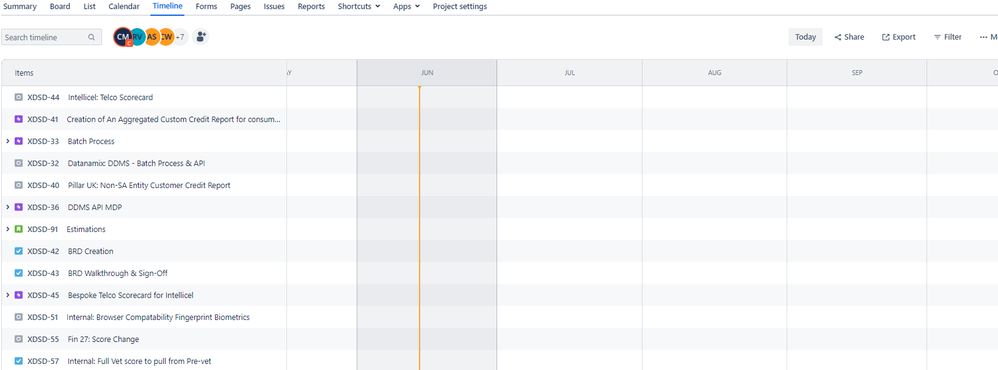The image size is (998, 370).
Task: Open the Calendar tab
Action: coord(124,6)
